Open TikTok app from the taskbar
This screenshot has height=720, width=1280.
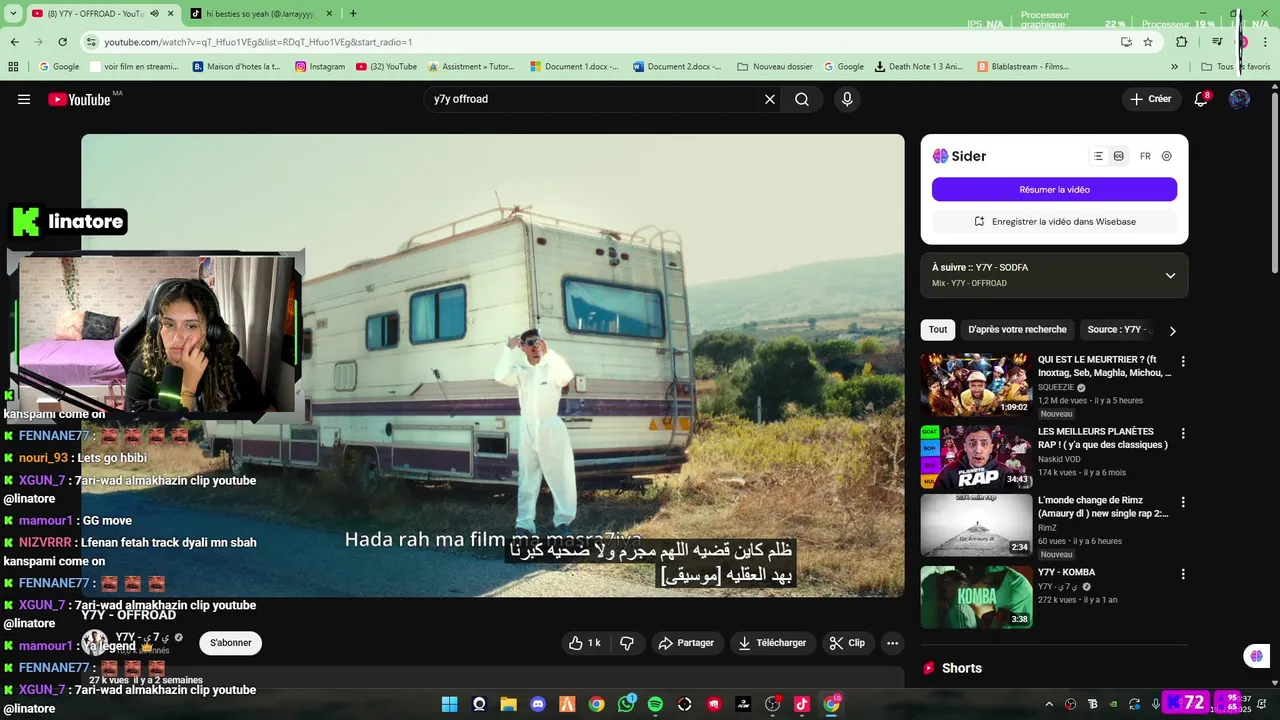(x=802, y=704)
